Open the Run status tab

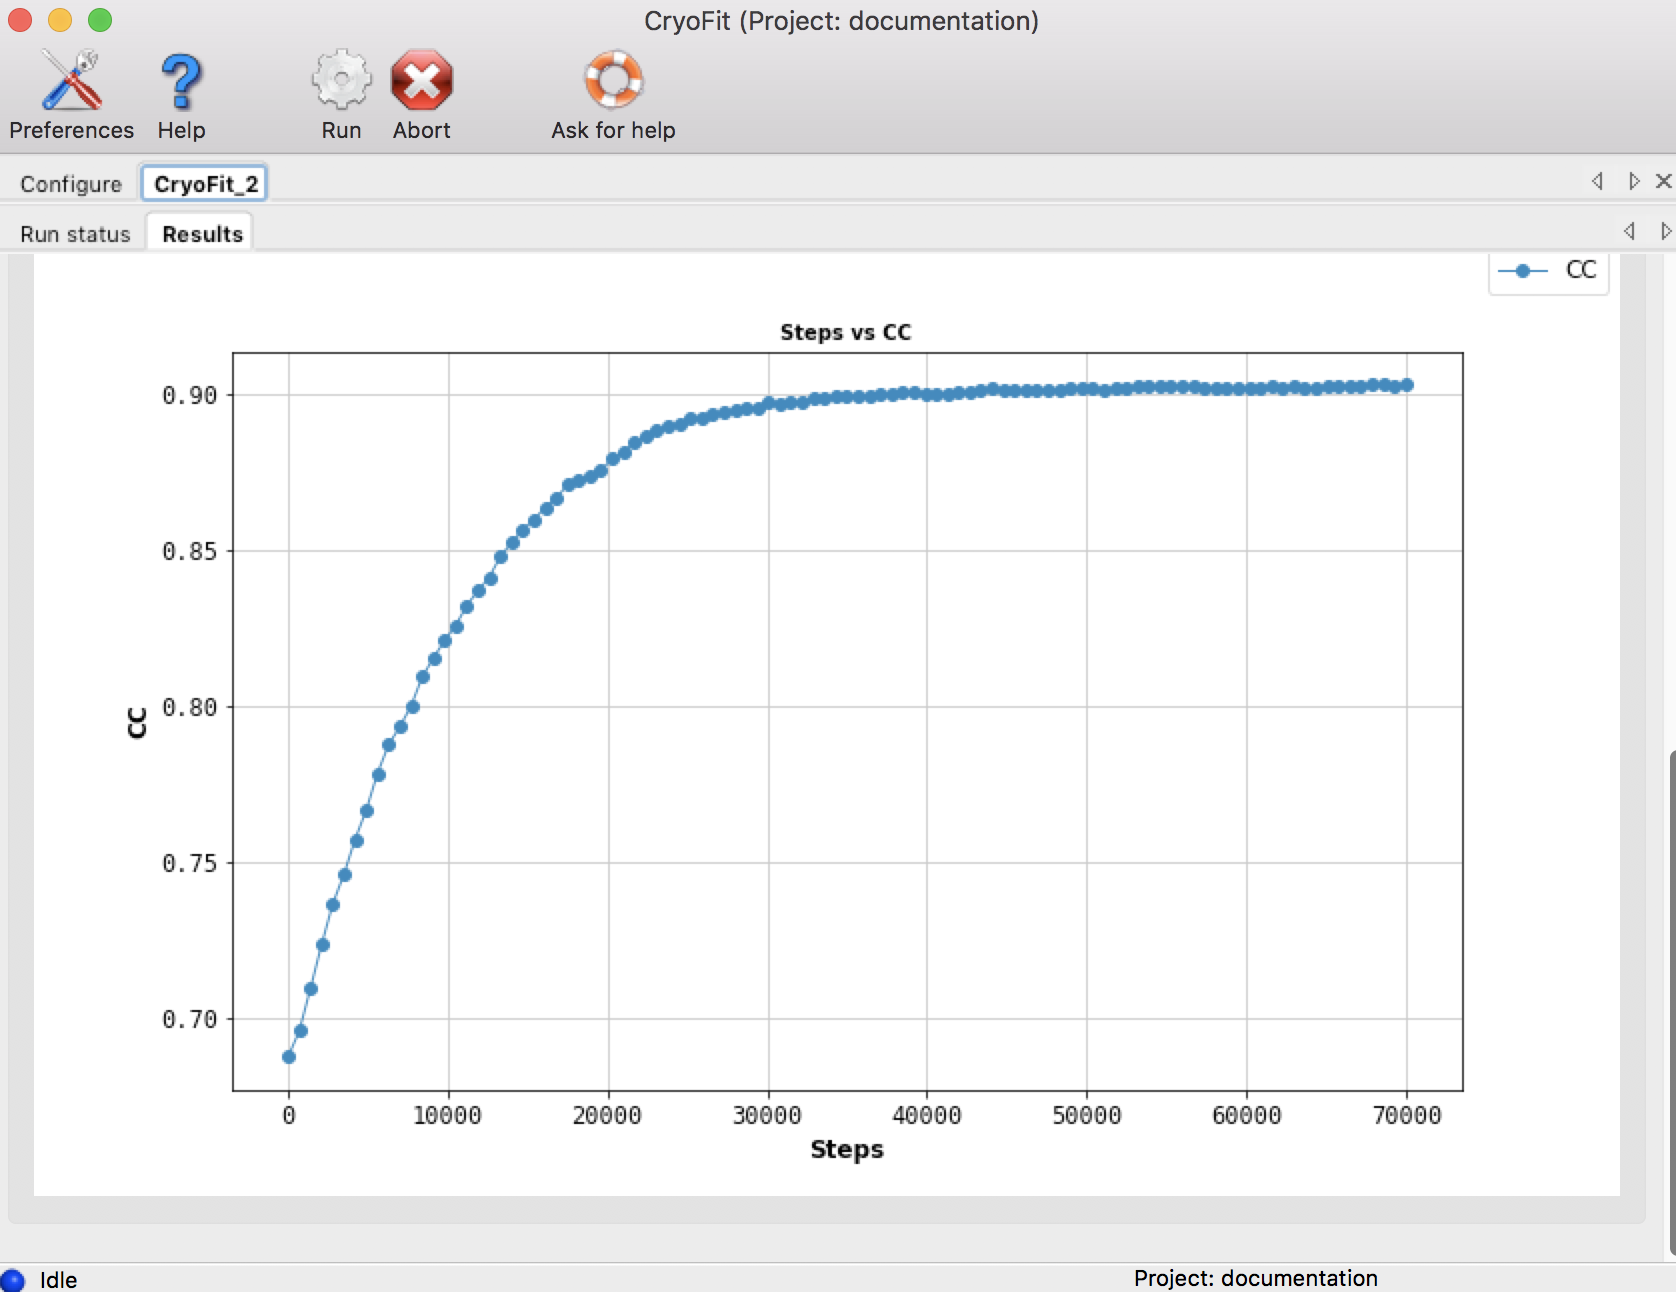pos(74,233)
